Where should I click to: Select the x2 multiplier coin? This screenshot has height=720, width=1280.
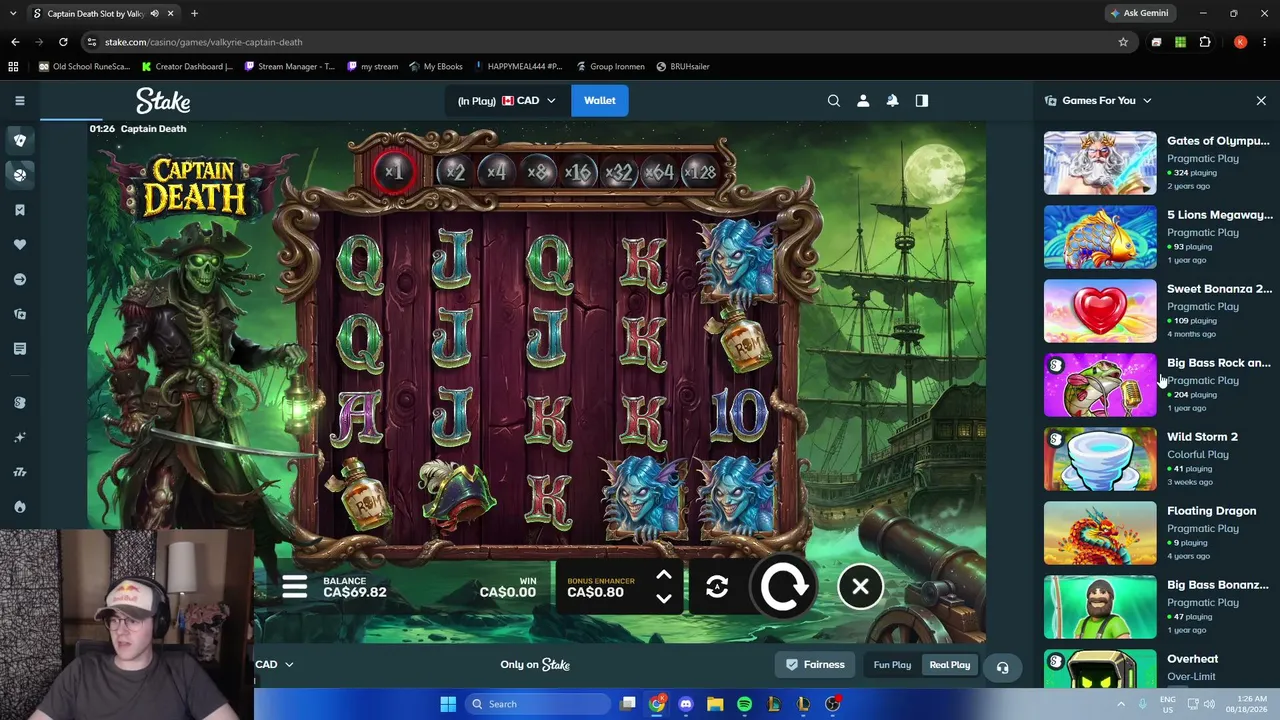[455, 172]
